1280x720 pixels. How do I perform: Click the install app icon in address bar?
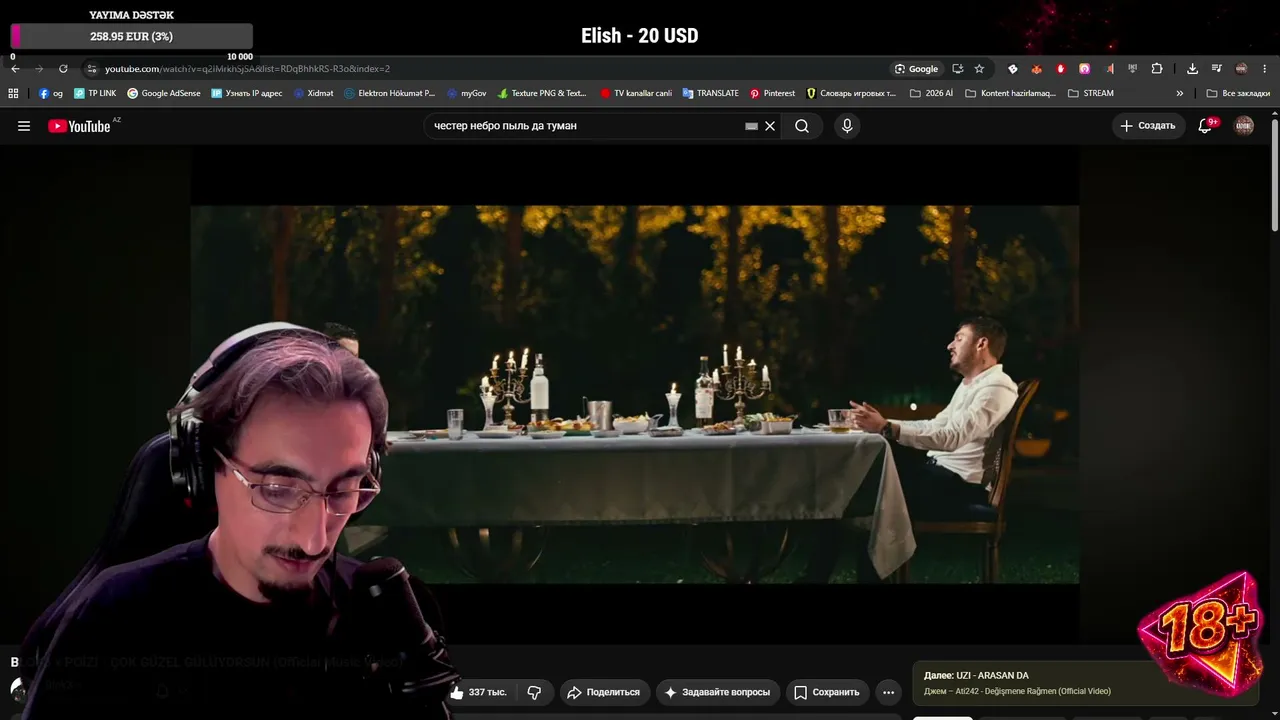coord(958,69)
